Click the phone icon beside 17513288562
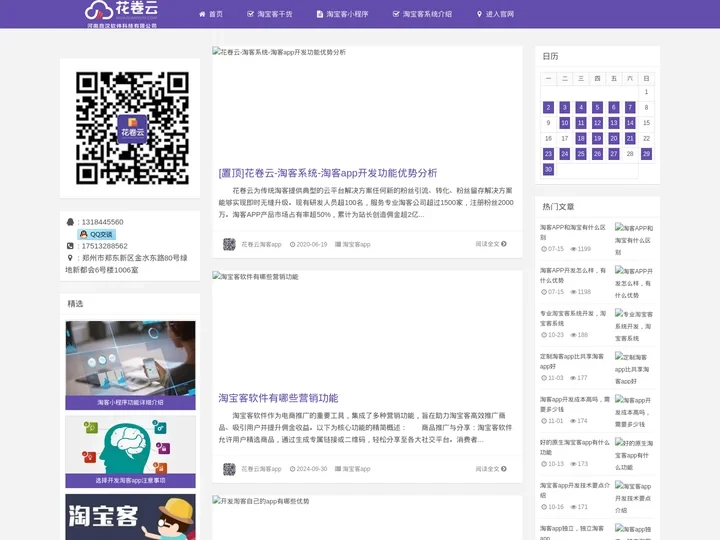720x540 pixels. click(x=70, y=246)
